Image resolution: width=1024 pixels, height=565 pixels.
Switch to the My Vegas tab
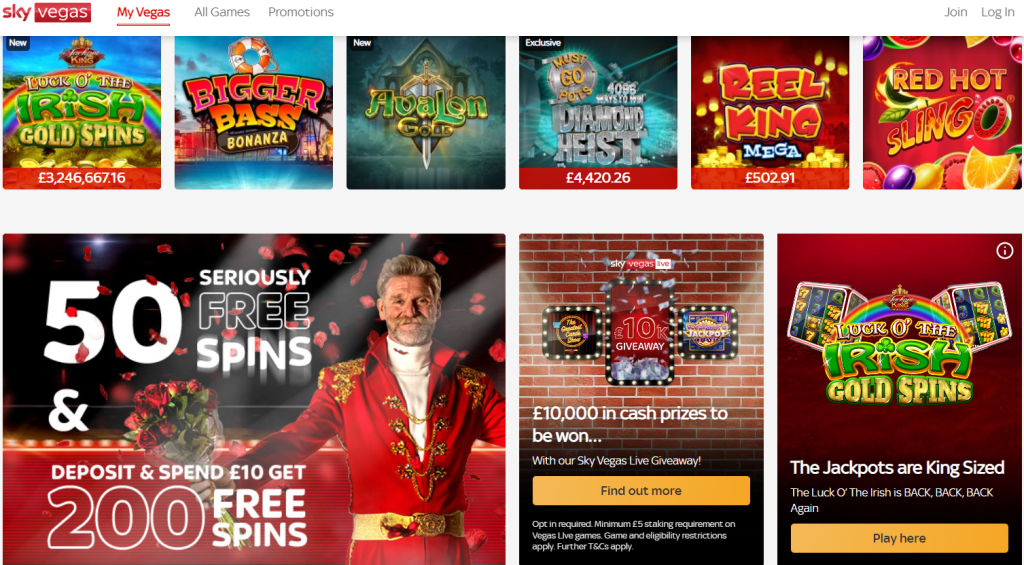[144, 12]
